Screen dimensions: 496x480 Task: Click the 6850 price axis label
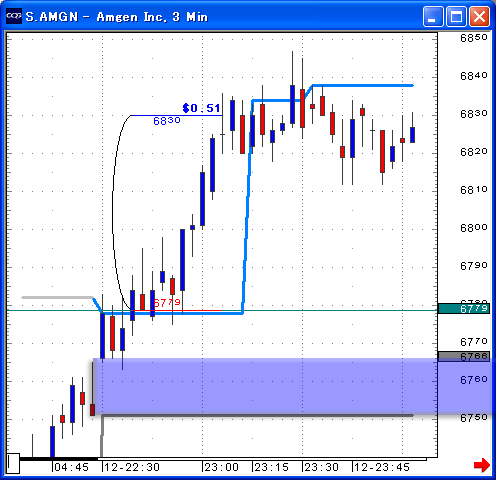pyautogui.click(x=474, y=38)
